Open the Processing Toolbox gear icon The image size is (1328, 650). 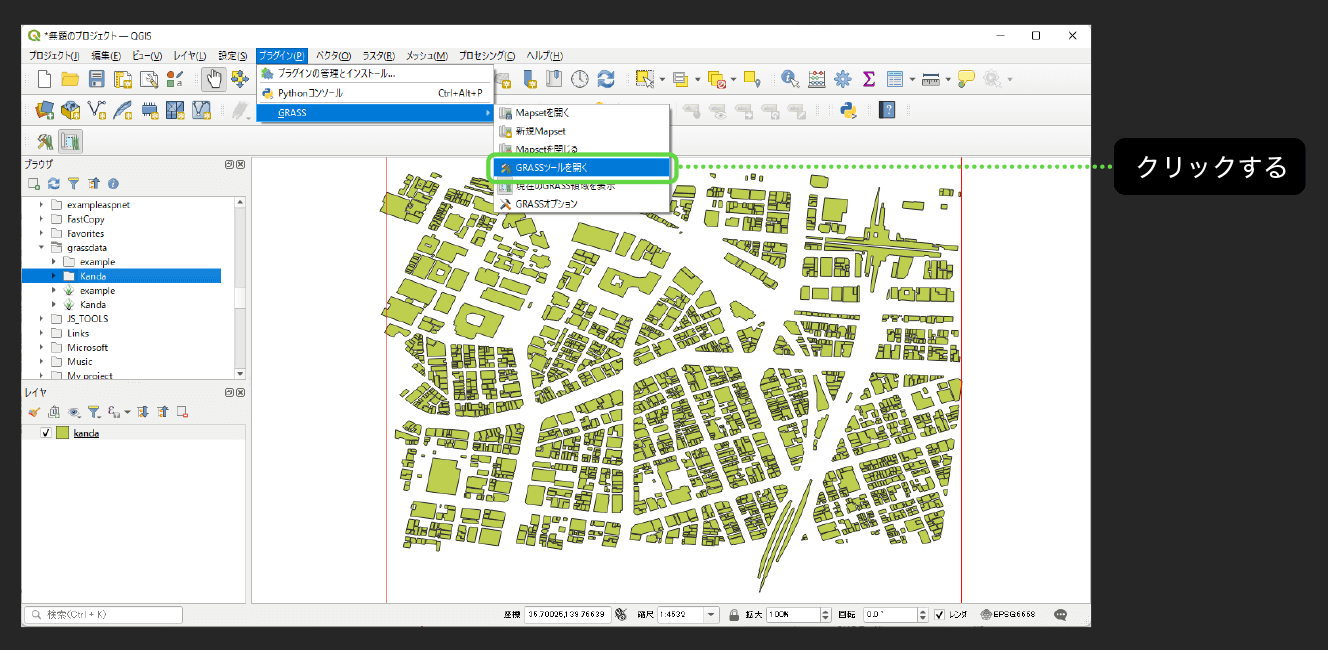coord(843,79)
